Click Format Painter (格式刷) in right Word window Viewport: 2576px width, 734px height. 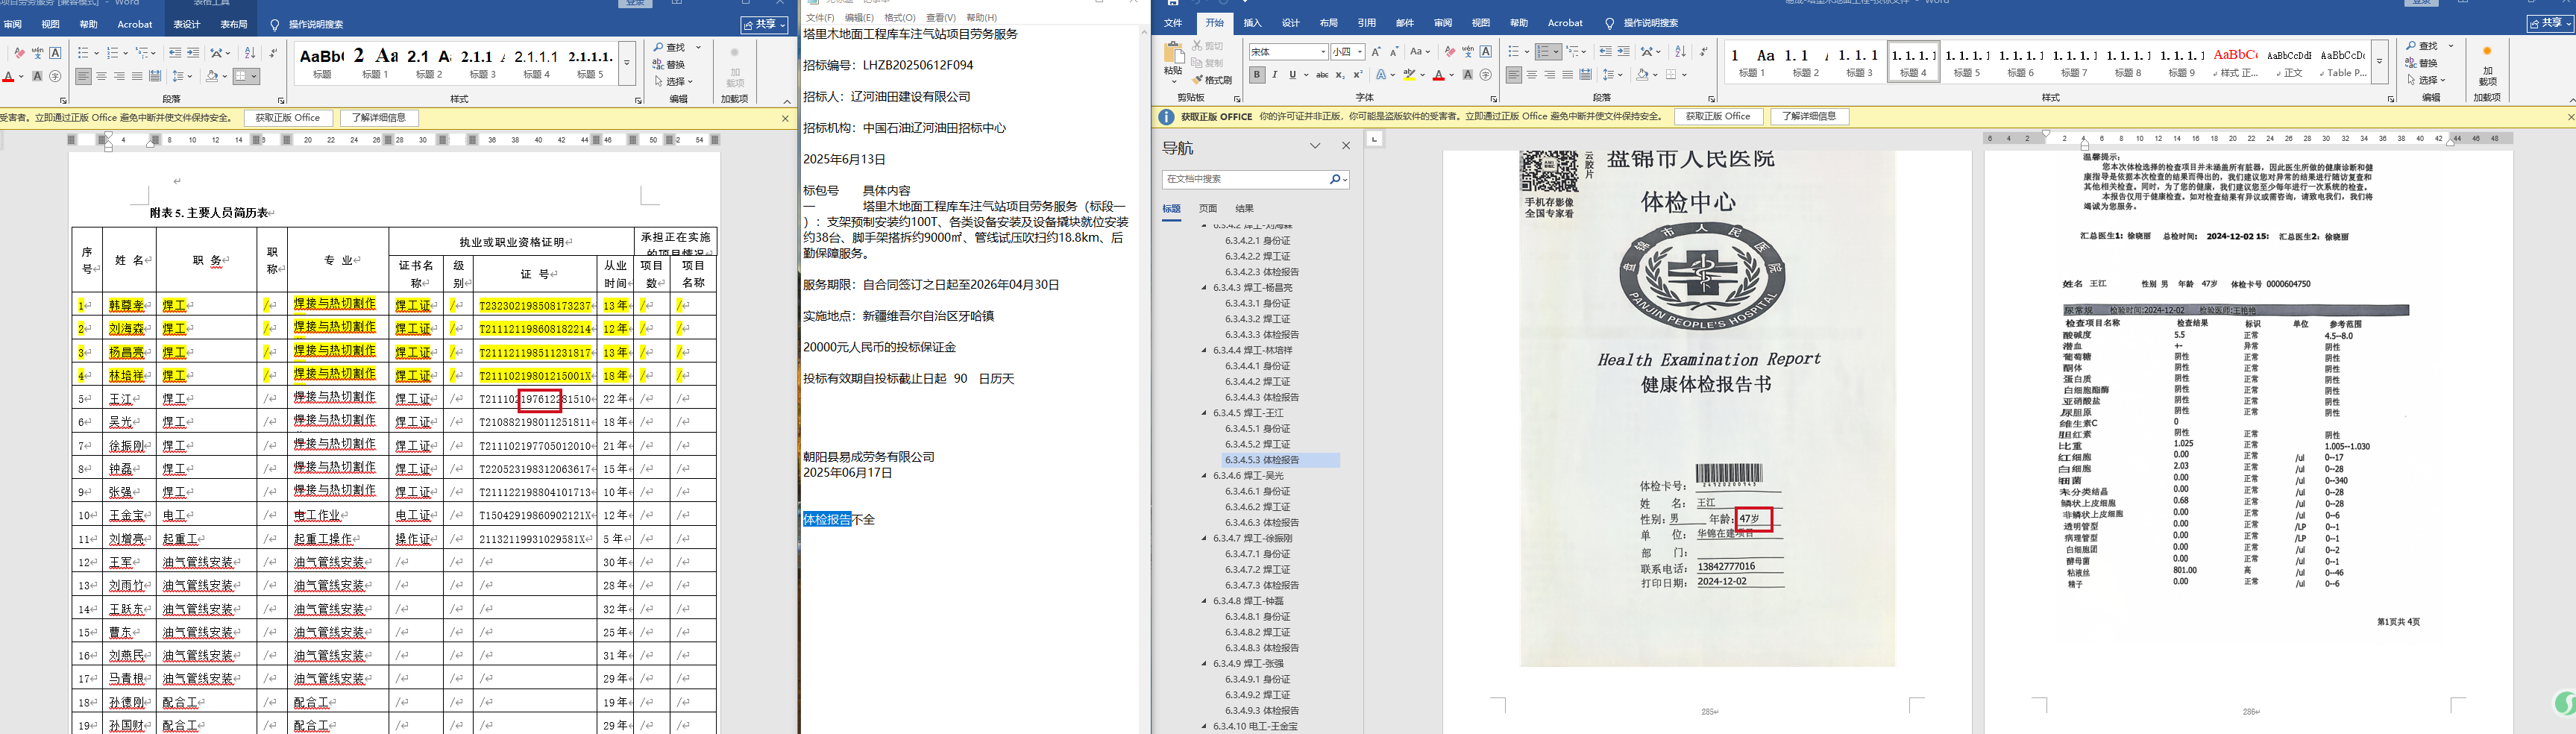click(1212, 80)
